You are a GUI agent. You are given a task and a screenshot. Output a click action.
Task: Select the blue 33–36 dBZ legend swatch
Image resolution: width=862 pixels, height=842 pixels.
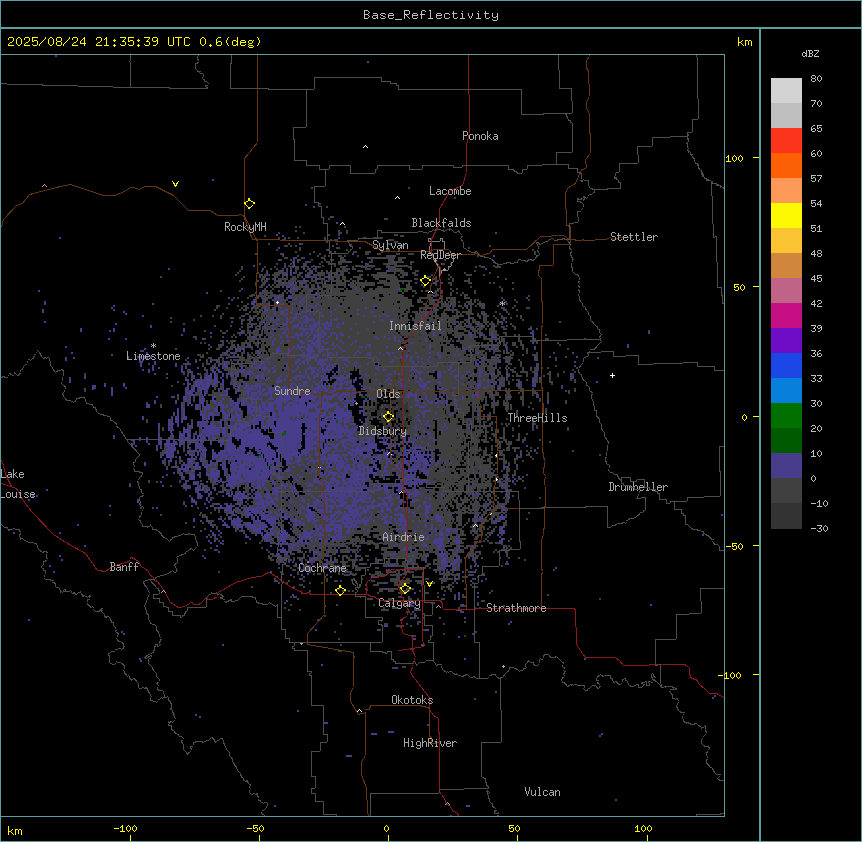click(786, 365)
